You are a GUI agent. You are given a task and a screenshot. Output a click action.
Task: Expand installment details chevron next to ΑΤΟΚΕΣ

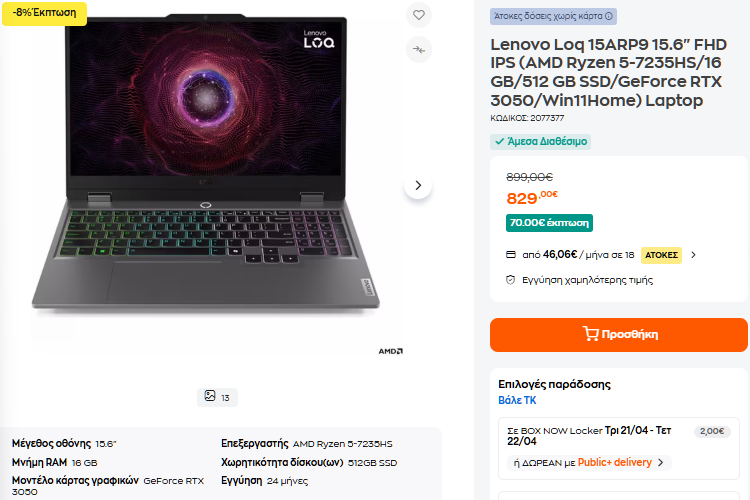(x=694, y=254)
